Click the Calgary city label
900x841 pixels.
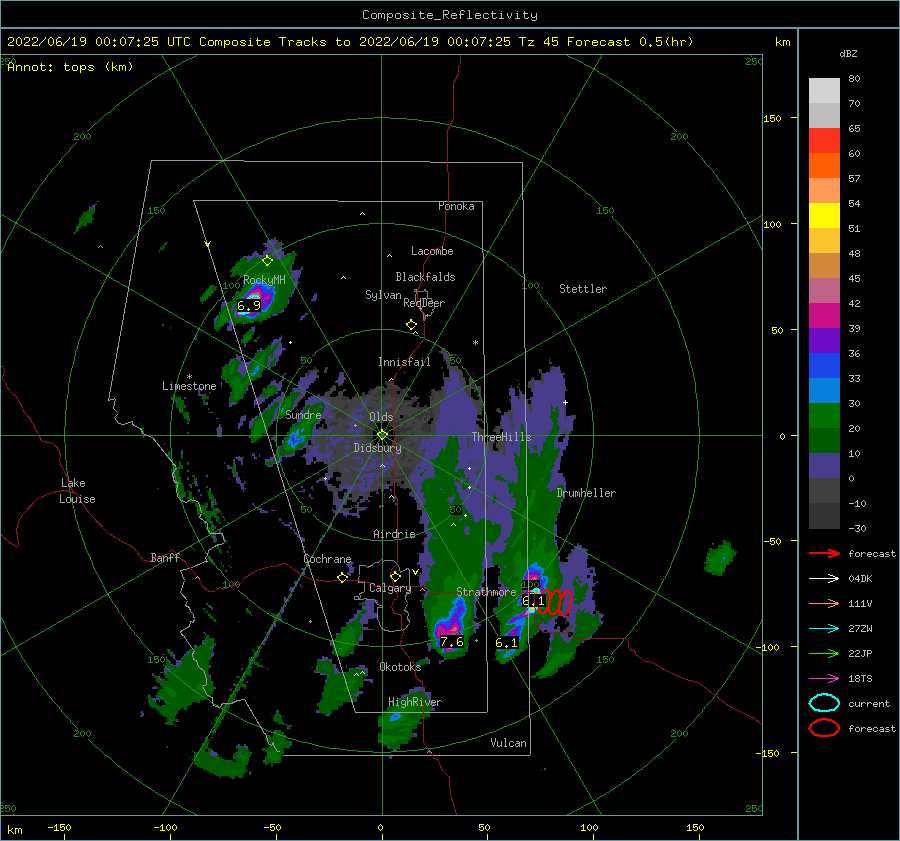click(390, 588)
